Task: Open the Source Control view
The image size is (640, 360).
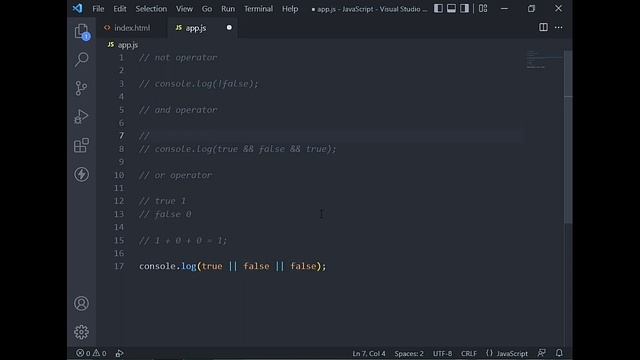Action: (81, 88)
